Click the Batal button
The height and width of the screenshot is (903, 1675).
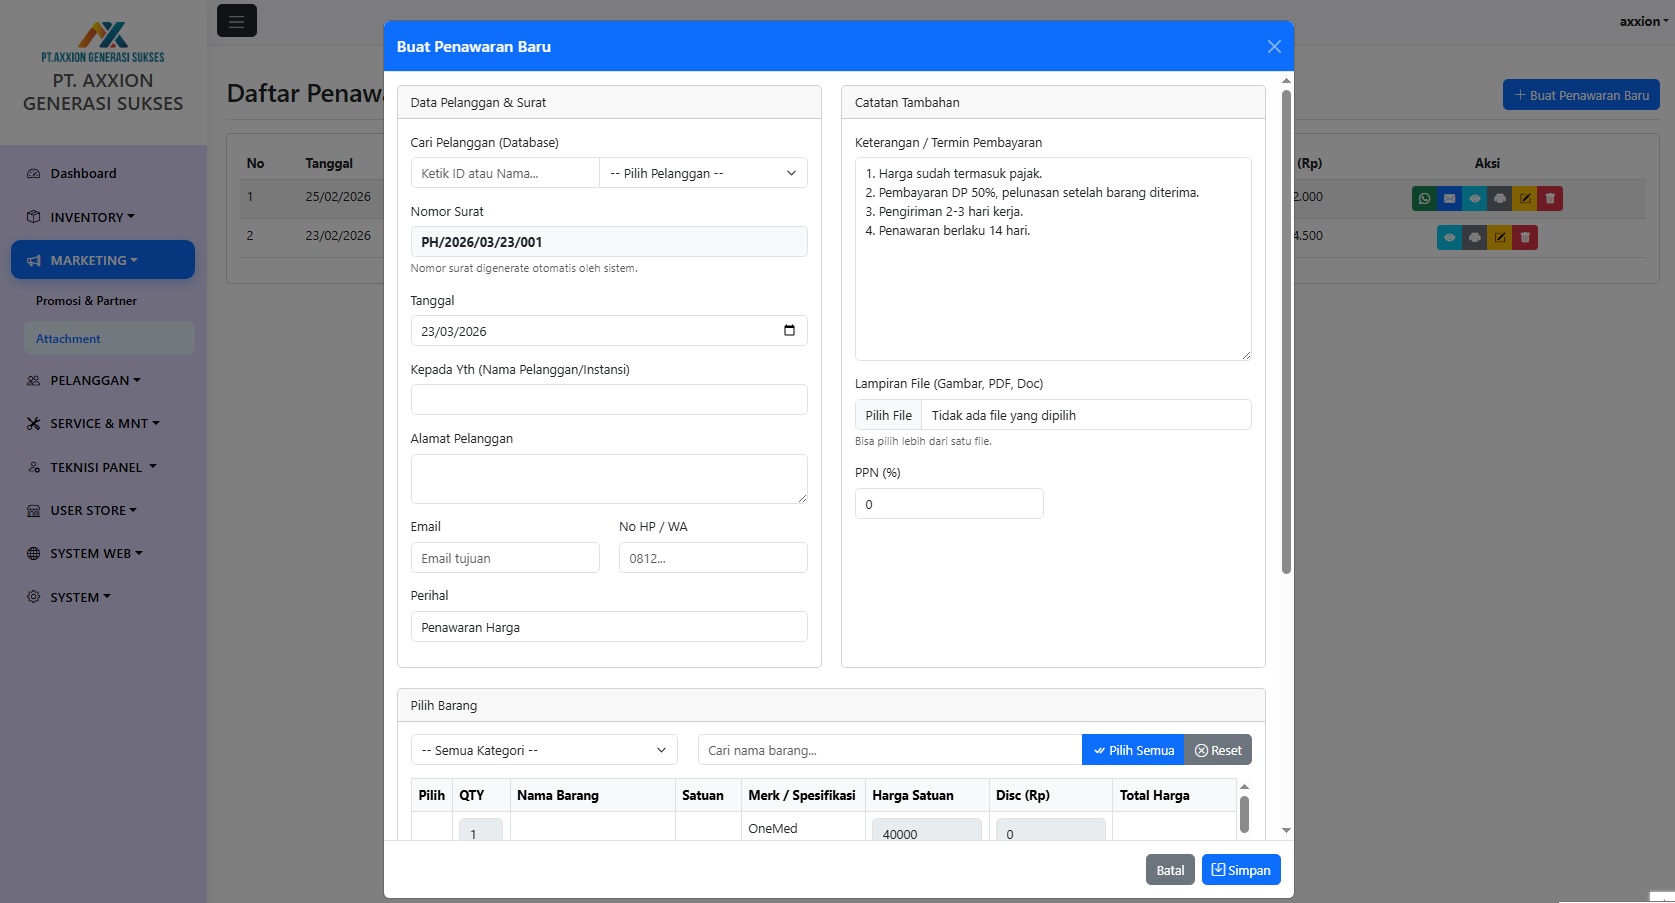click(x=1170, y=870)
